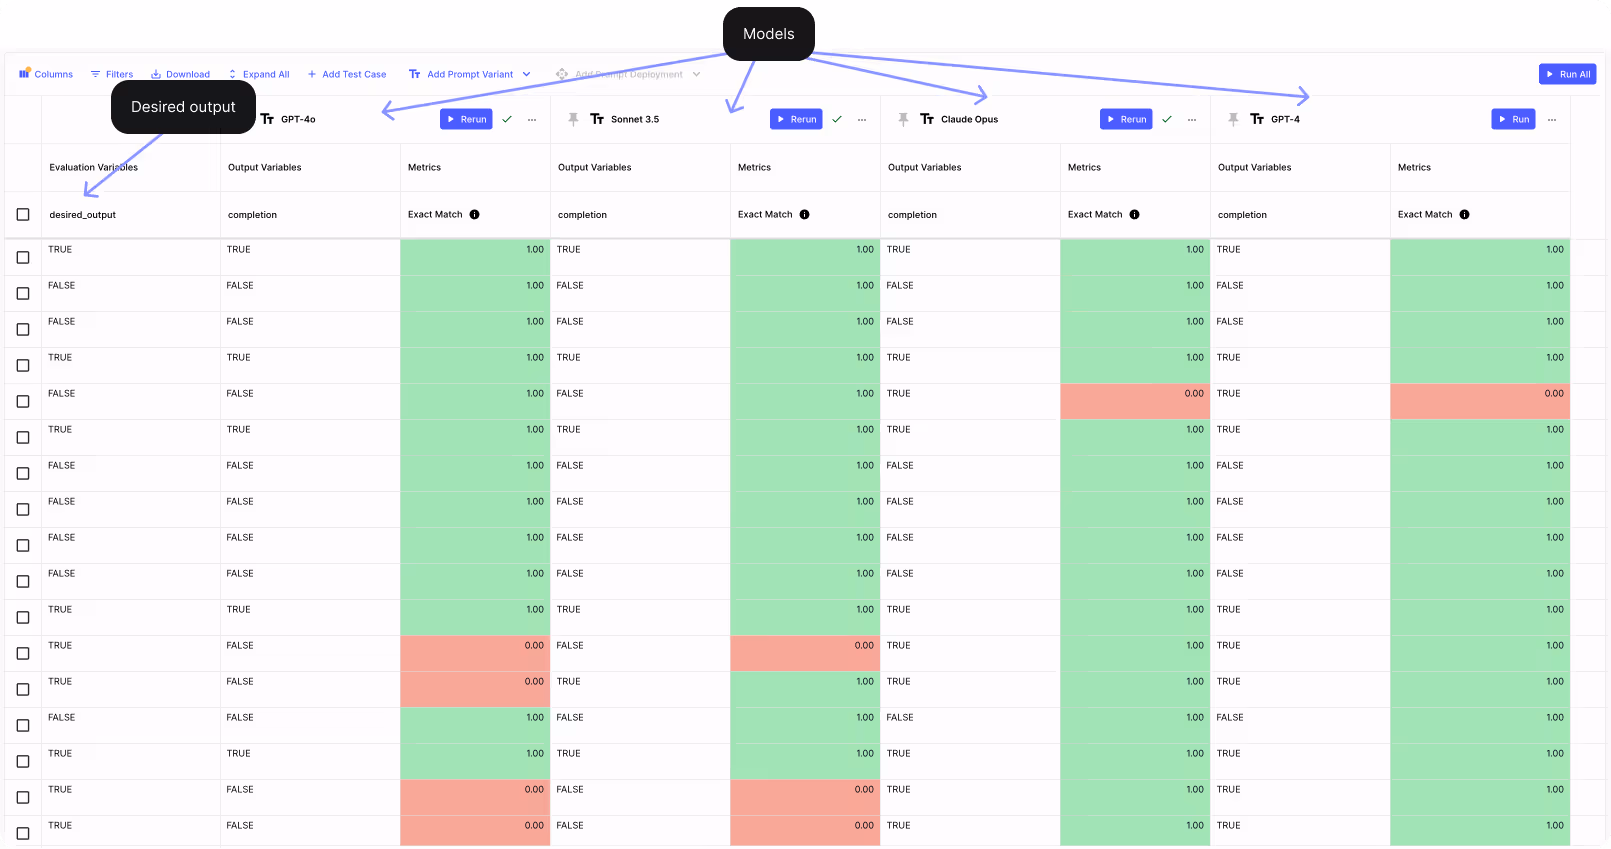
Task: Add a new Test Case
Action: tap(347, 74)
